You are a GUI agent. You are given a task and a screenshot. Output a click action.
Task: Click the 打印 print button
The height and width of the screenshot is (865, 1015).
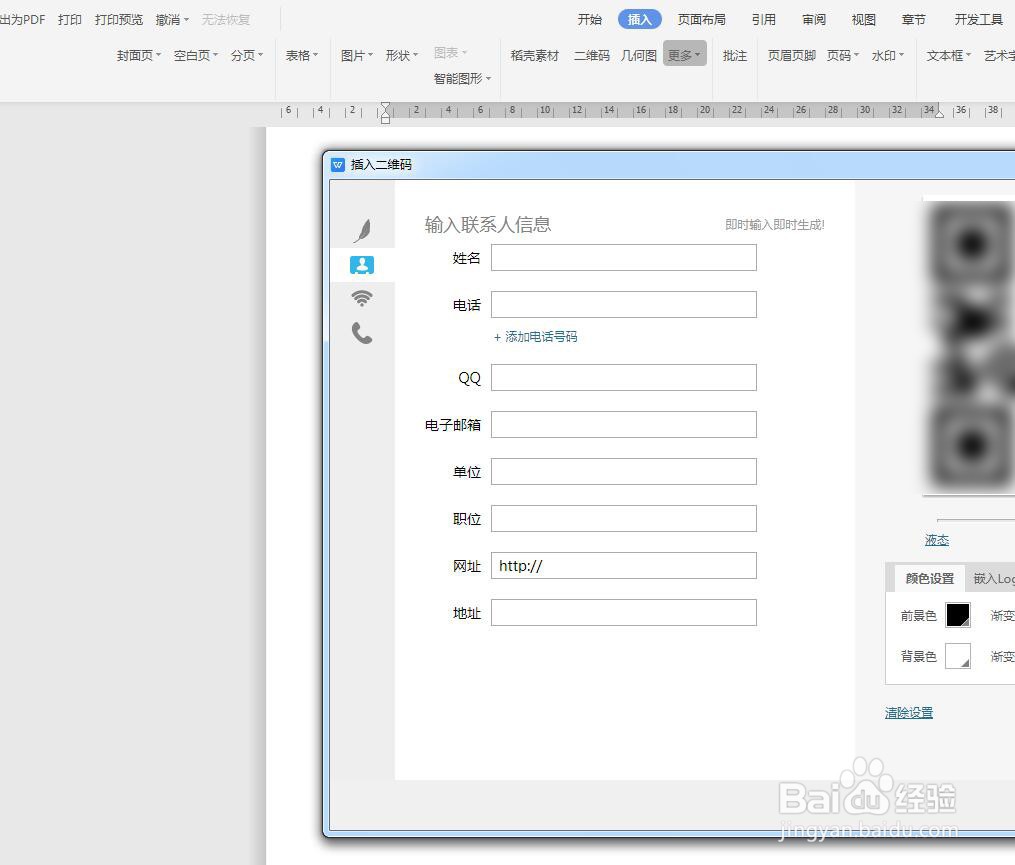70,20
